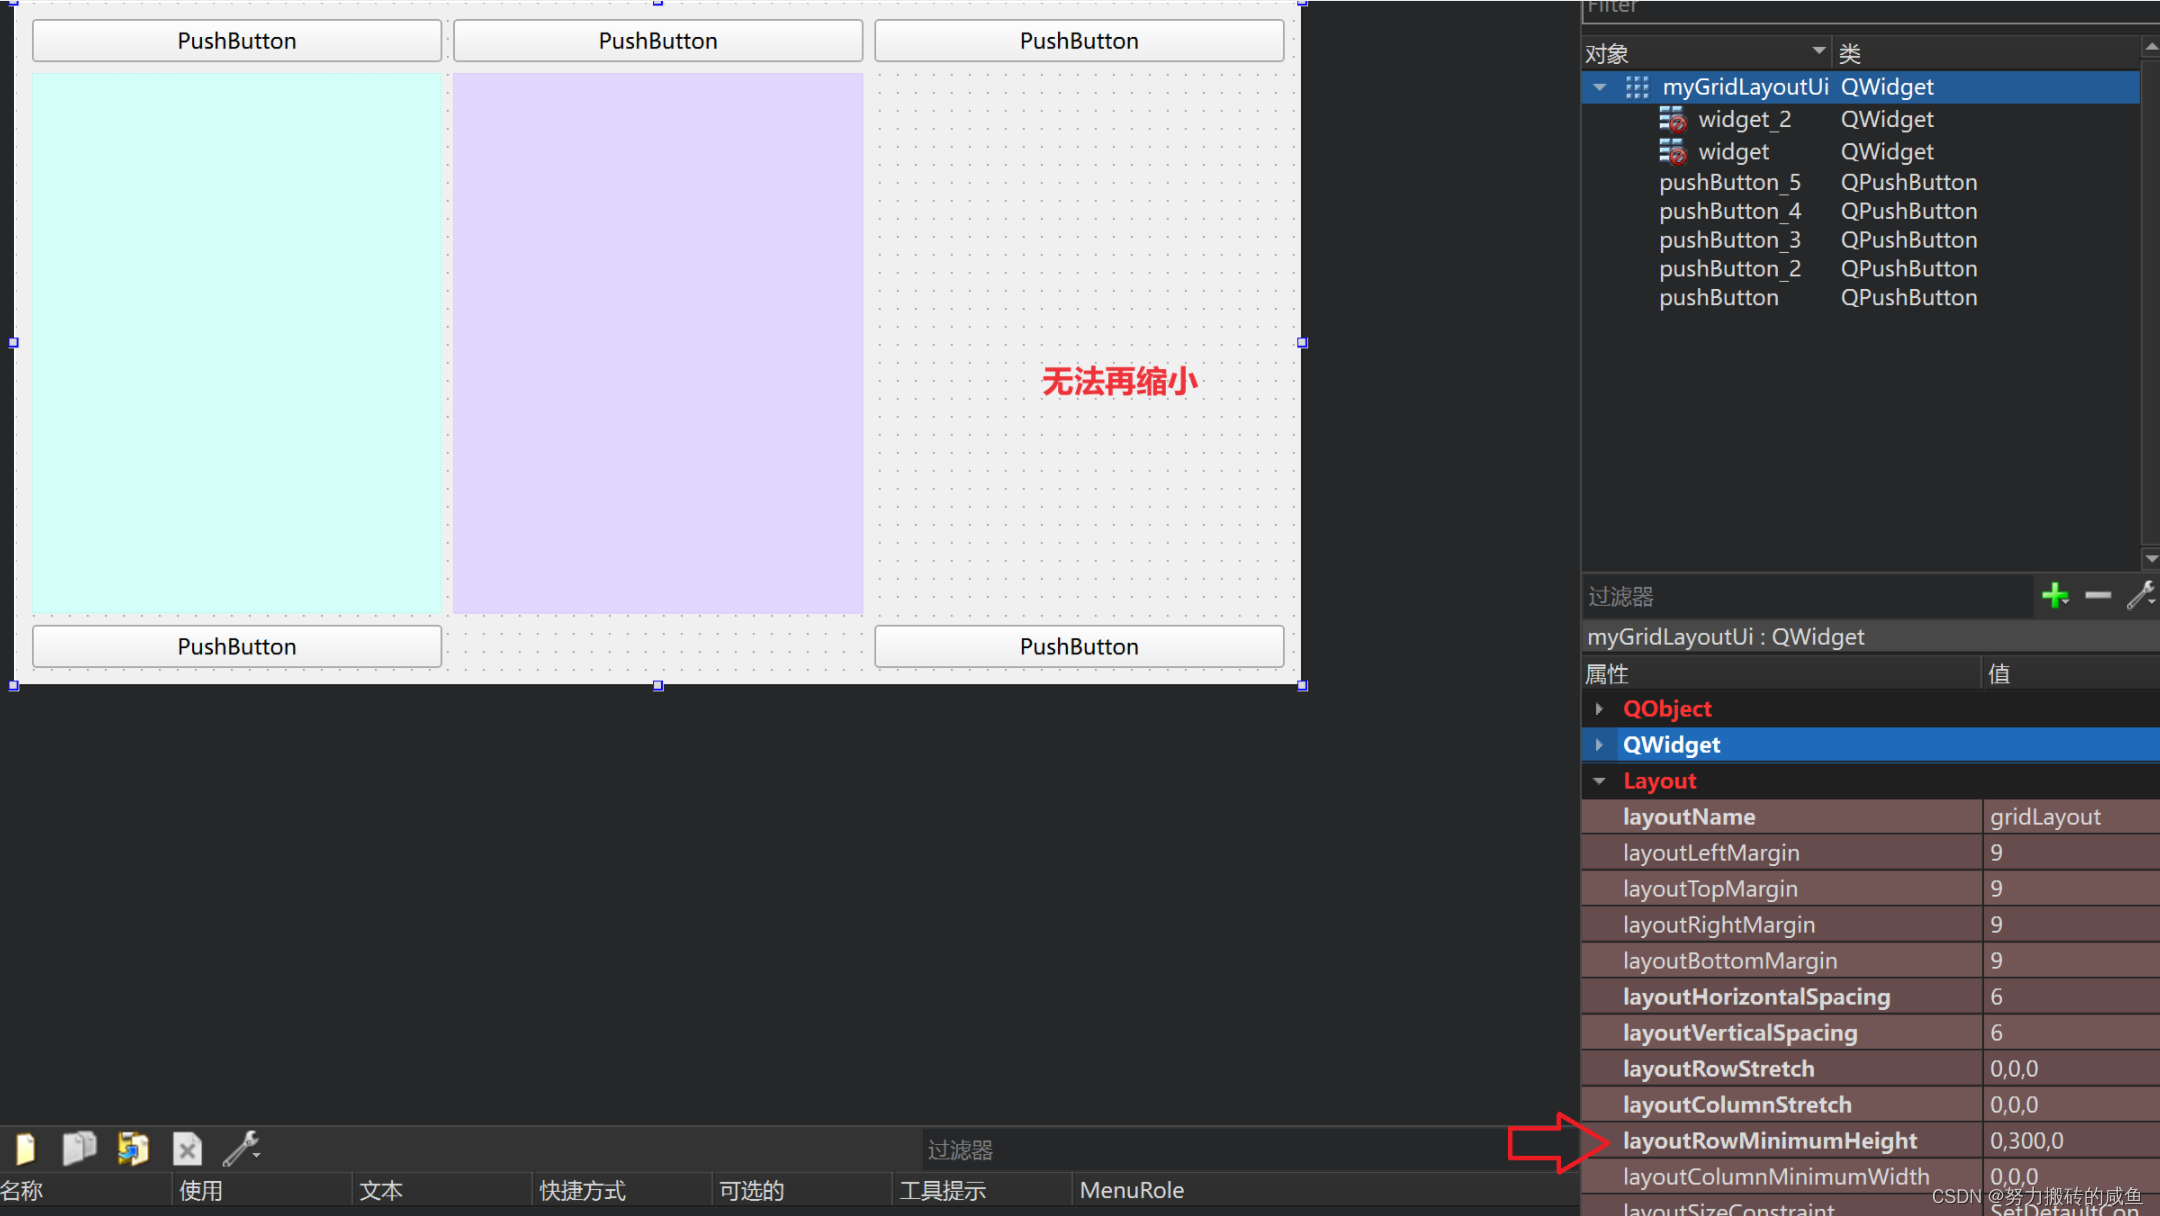
Task: Click the purple widget area
Action: tap(658, 343)
